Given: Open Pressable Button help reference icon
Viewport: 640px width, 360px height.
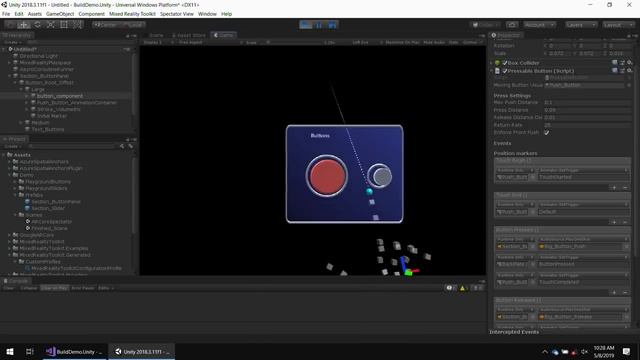Looking at the screenshot, I should click(x=615, y=70).
